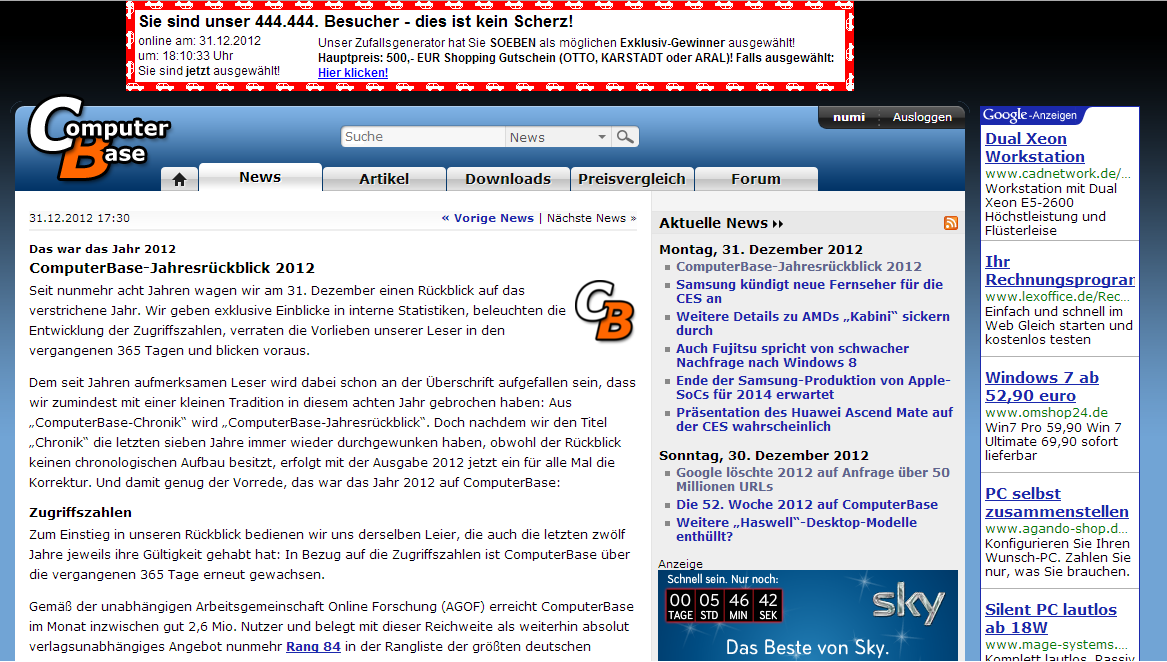The width and height of the screenshot is (1167, 662).
Task: Open the Rang 84 link
Action: pos(313,646)
